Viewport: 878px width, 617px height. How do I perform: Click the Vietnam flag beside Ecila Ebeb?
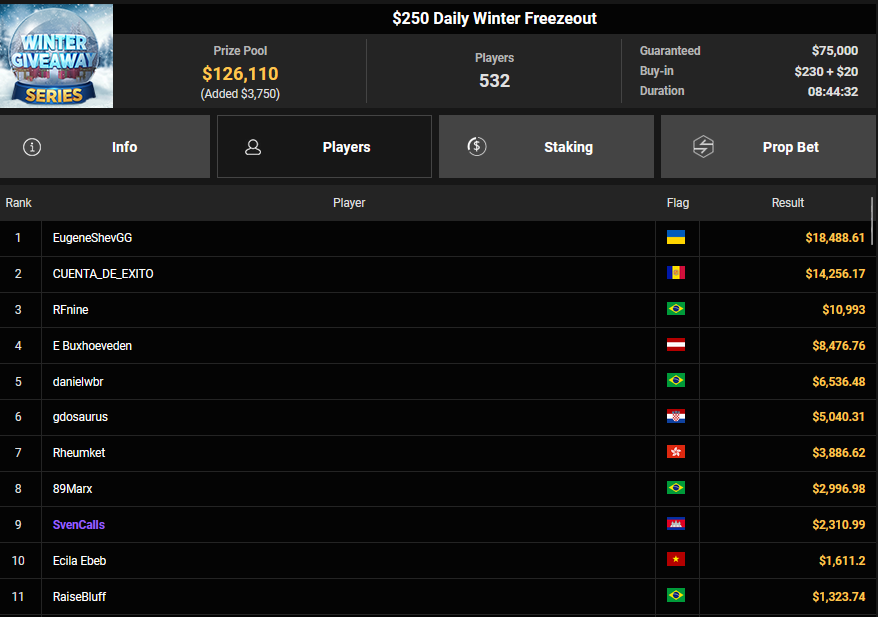tap(676, 561)
